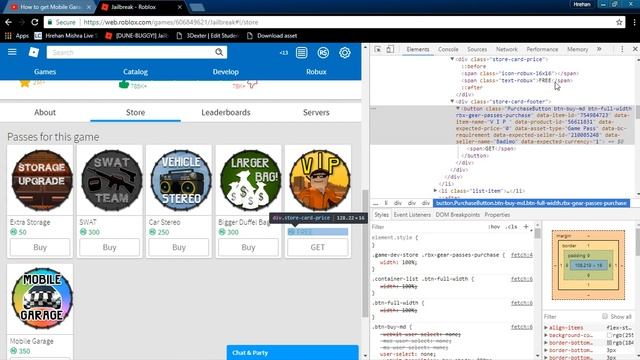
Task: Switch to DevTools Console tab
Action: [x=448, y=49]
